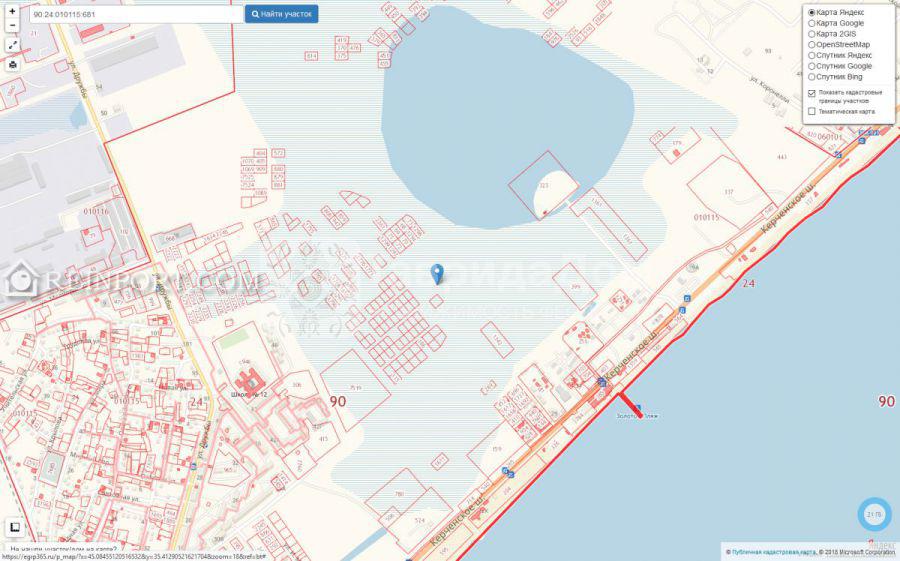The height and width of the screenshot is (561, 900).
Task: Print the map using printer icon
Action: (13, 64)
